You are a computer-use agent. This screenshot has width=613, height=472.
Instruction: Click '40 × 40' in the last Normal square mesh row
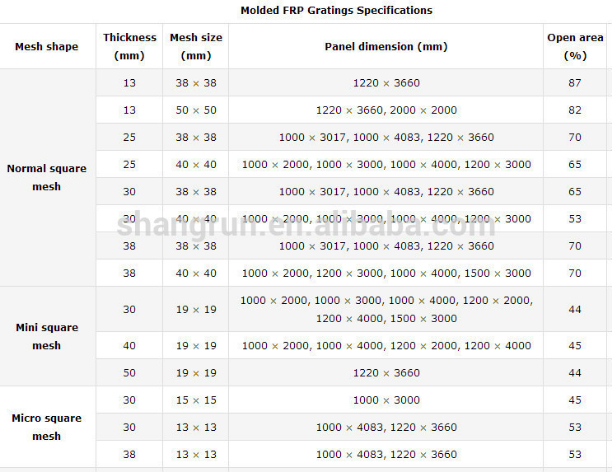pos(196,273)
